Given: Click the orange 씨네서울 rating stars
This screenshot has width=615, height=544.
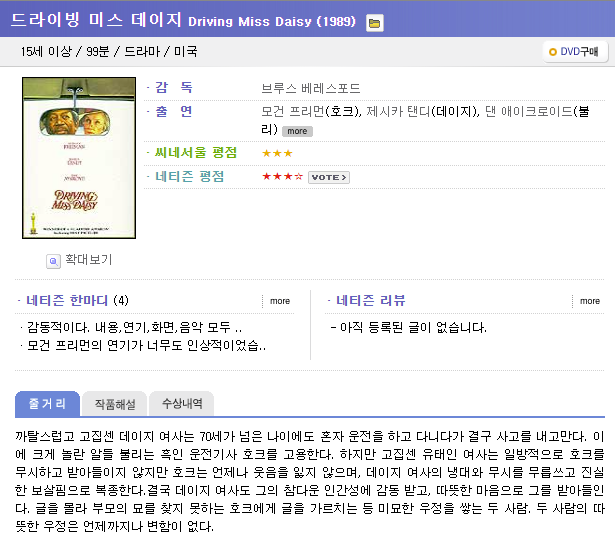Looking at the screenshot, I should coord(277,153).
